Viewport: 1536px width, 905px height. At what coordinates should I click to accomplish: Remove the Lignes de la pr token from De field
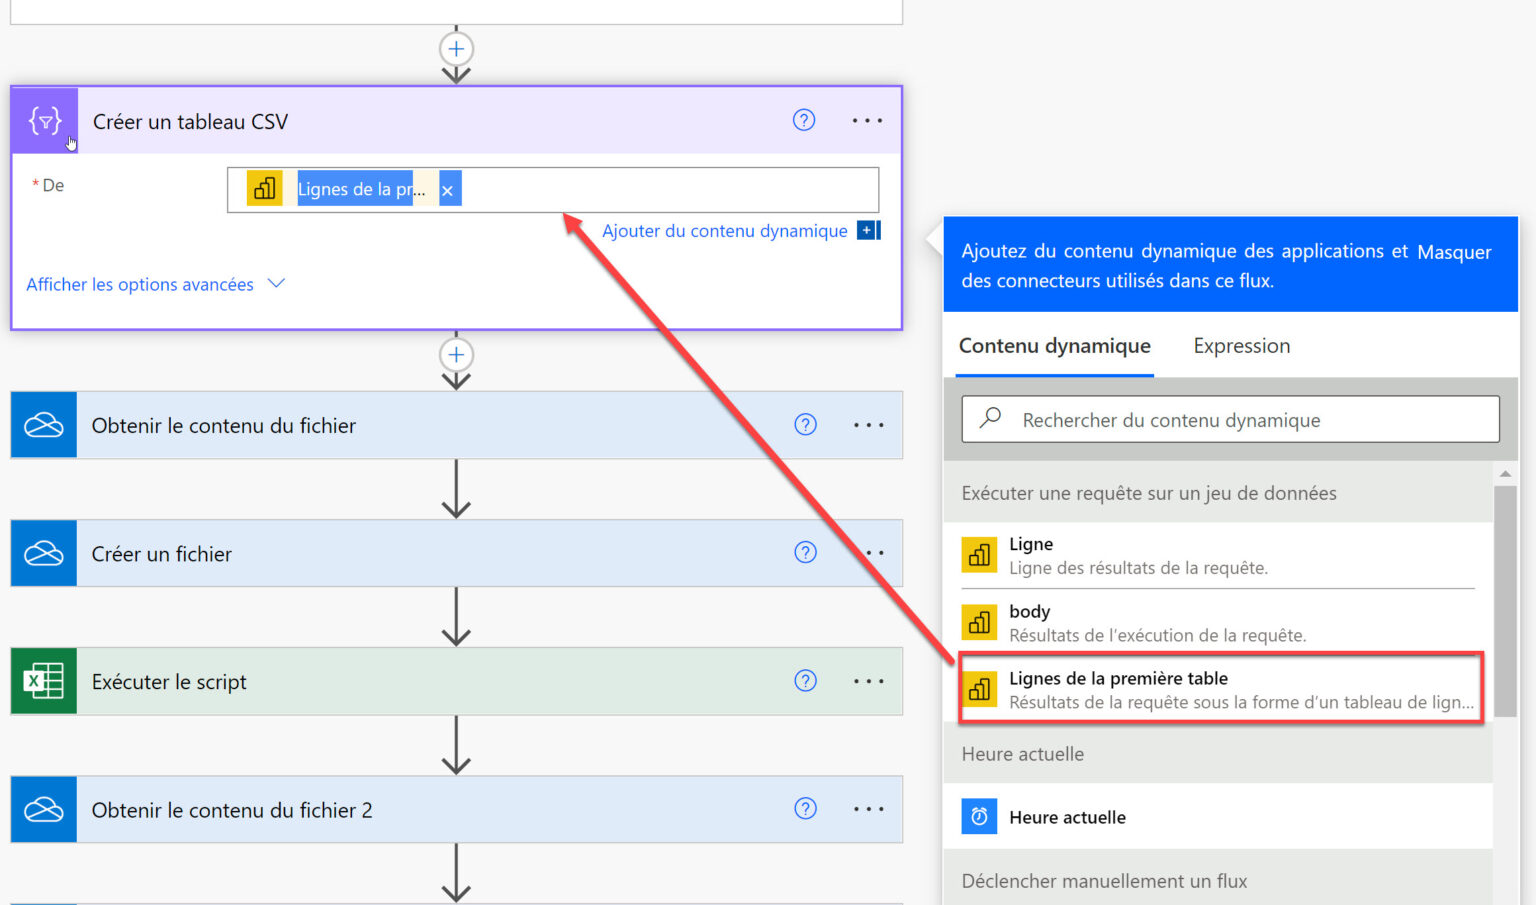click(448, 188)
